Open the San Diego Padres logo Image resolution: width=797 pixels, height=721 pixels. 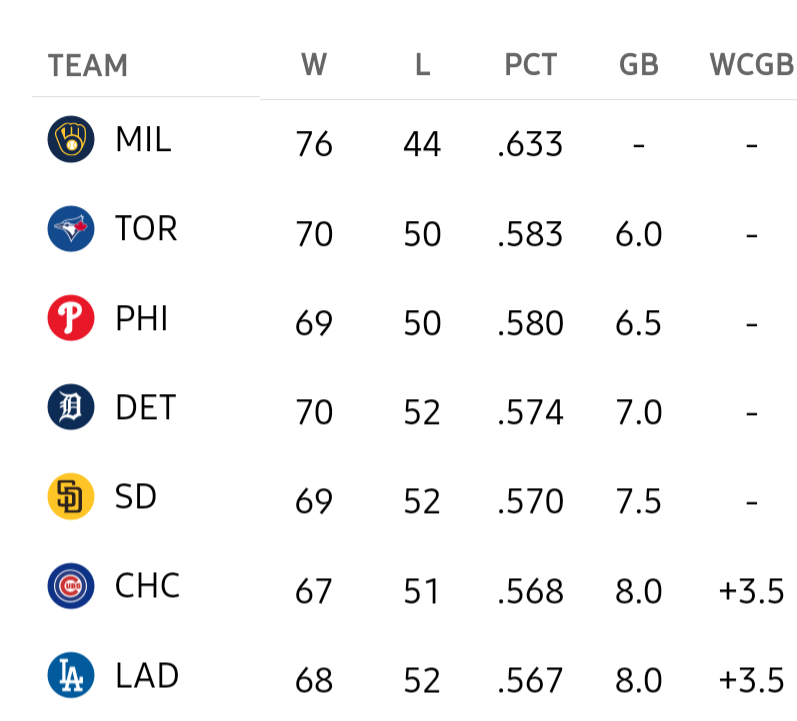click(x=71, y=496)
